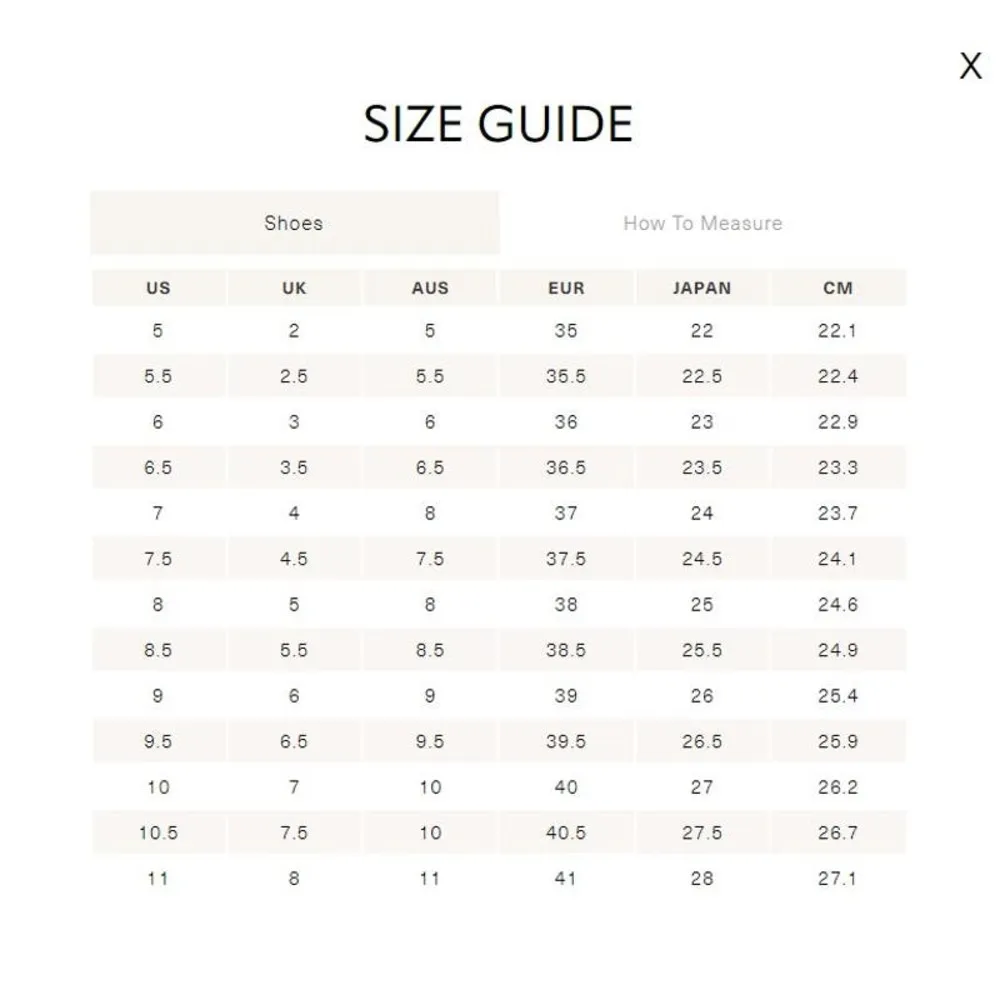Image resolution: width=1000 pixels, height=1000 pixels.
Task: Click the CM column header
Action: [838, 288]
